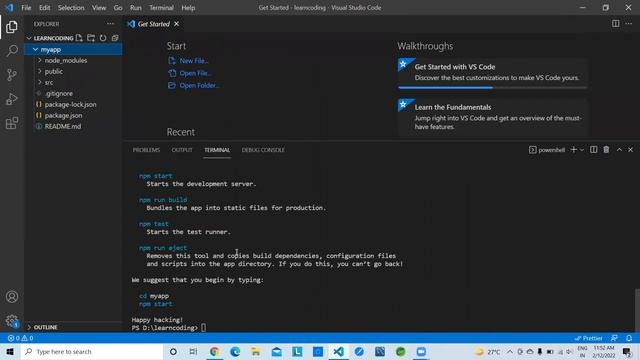
Task: Add a new terminal with plus icon
Action: click(x=573, y=150)
